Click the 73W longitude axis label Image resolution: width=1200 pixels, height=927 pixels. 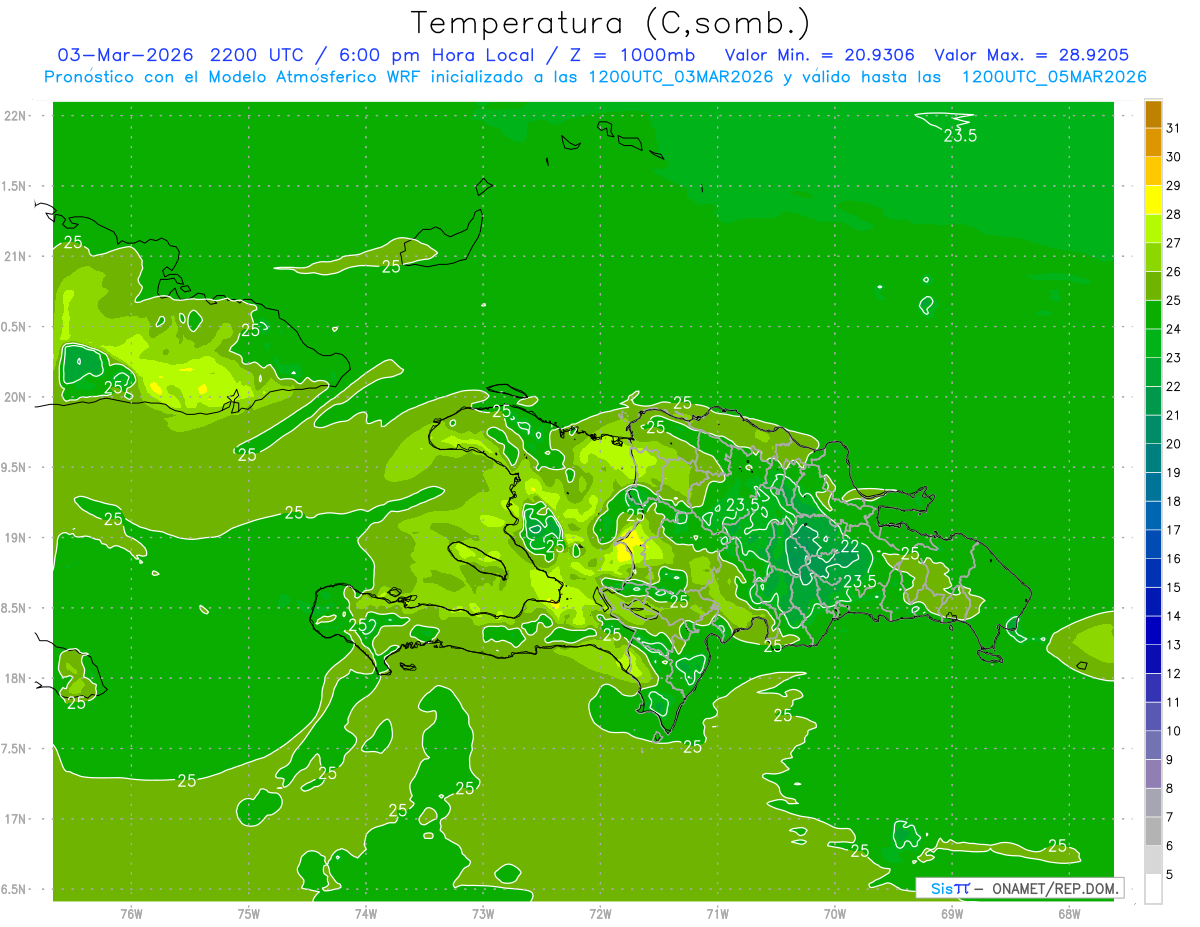(483, 913)
